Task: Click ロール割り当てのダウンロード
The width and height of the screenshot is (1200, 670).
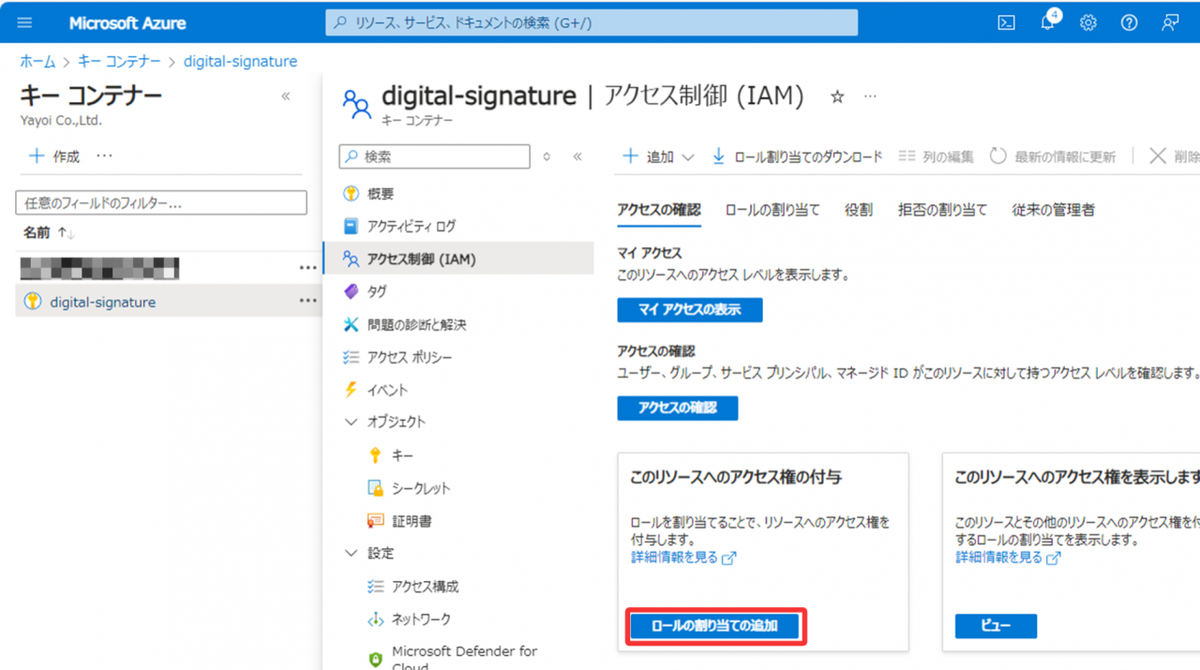Action: pyautogui.click(x=797, y=156)
